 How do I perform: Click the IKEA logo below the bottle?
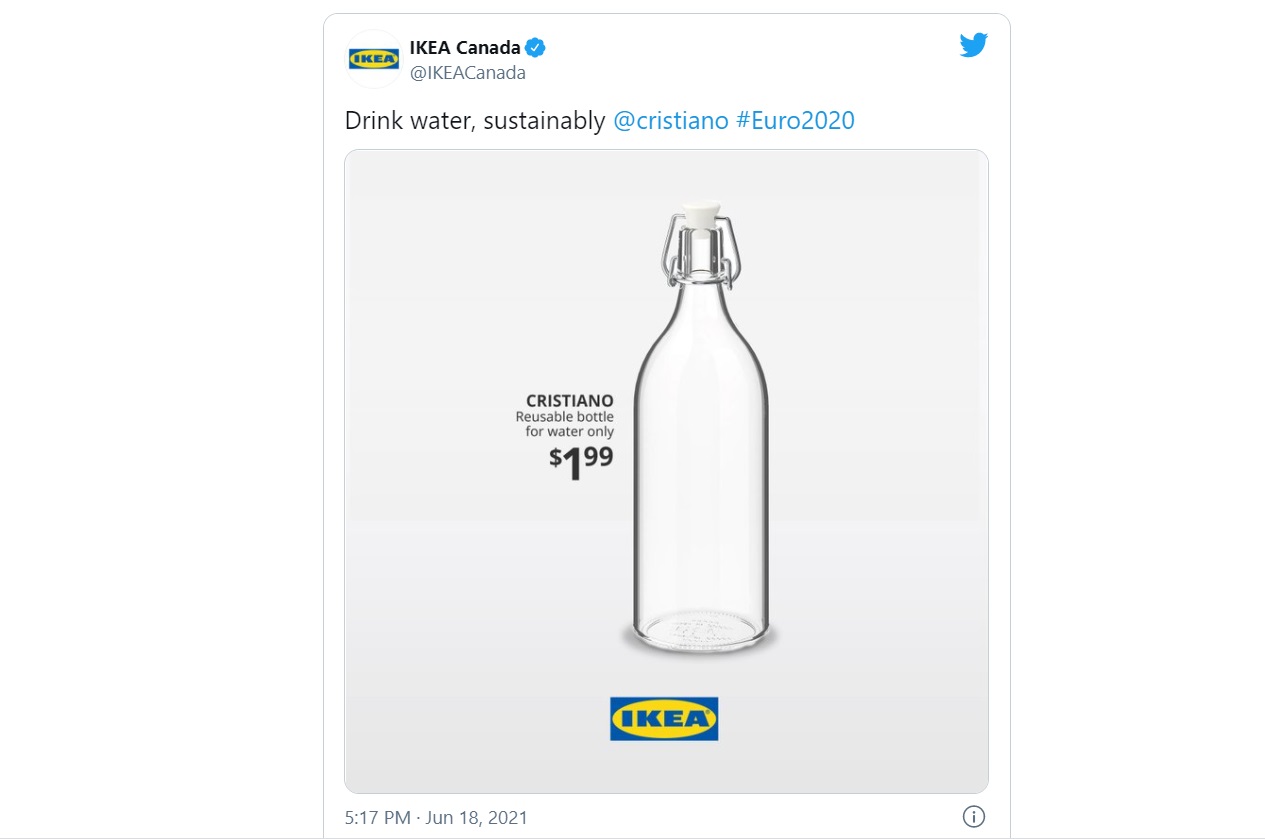point(664,718)
